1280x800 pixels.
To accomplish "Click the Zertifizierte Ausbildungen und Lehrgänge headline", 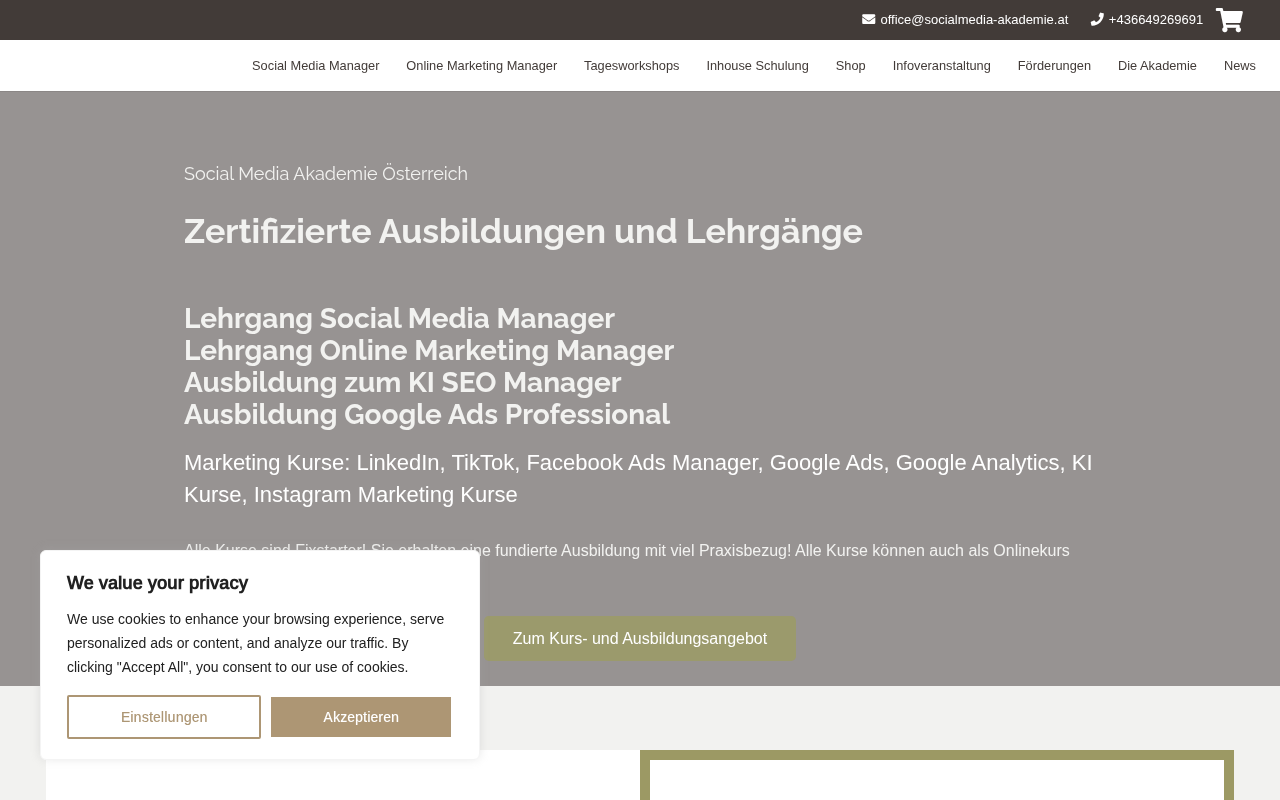I will click(x=523, y=231).
